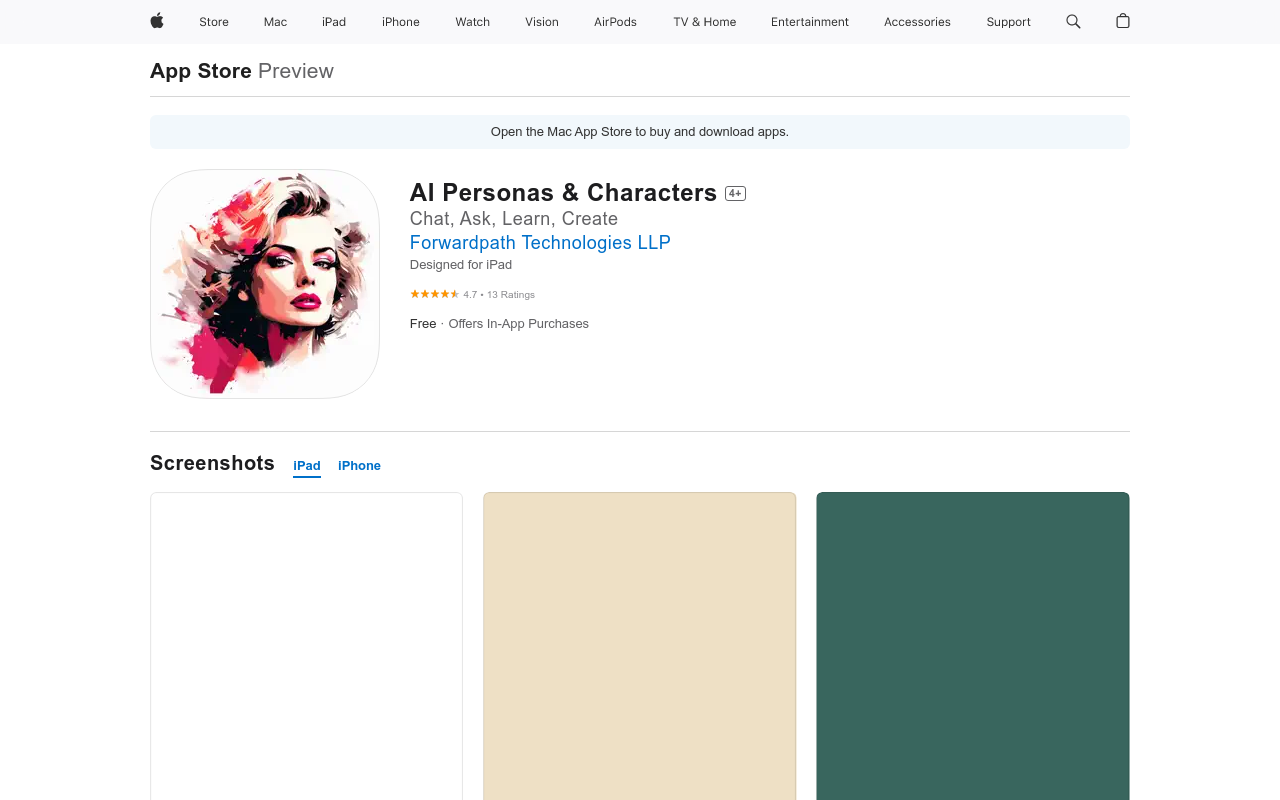Screen dimensions: 1280x800
Task: Open the iPad nav menu item
Action: click(334, 22)
